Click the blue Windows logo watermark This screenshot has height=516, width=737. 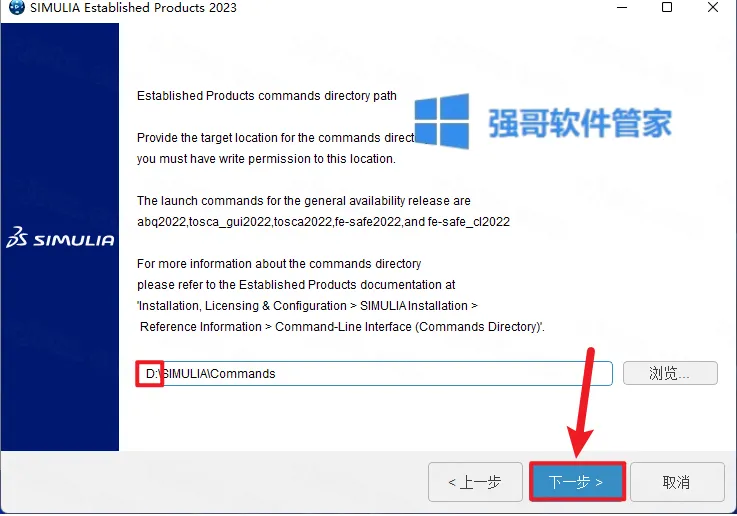pos(442,121)
